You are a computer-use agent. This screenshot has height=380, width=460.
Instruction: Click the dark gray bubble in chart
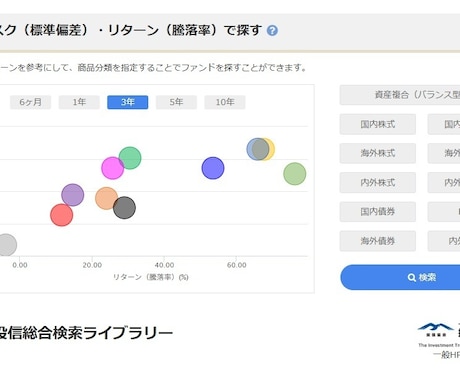(124, 208)
